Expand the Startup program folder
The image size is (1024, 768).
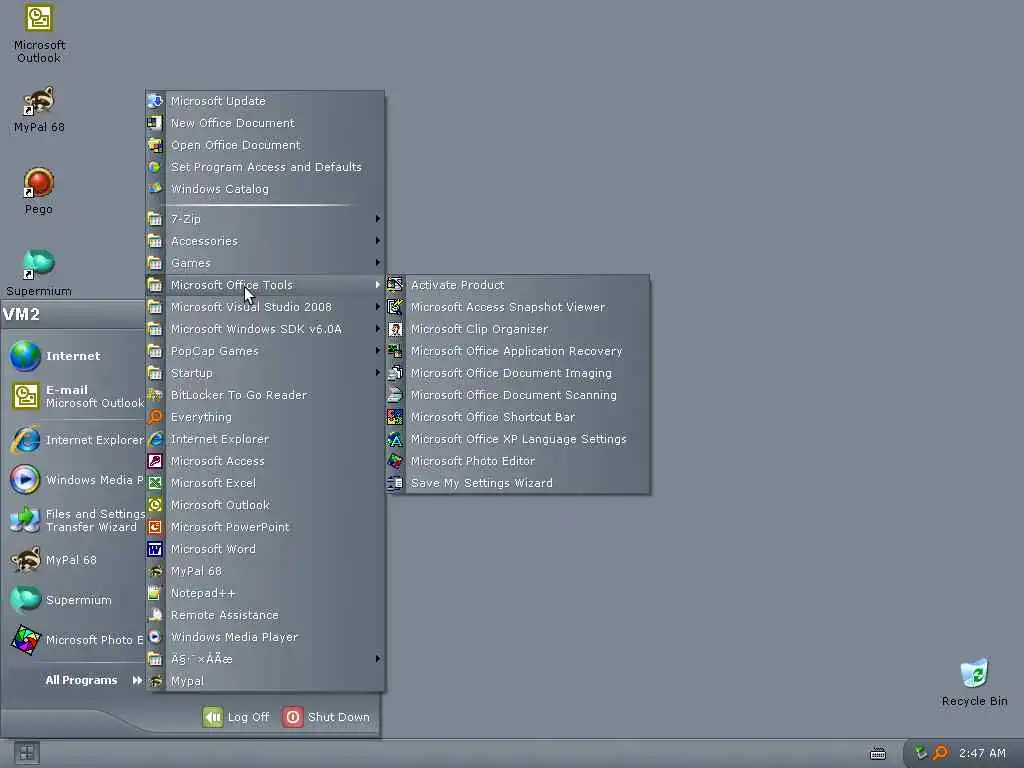(x=265, y=373)
